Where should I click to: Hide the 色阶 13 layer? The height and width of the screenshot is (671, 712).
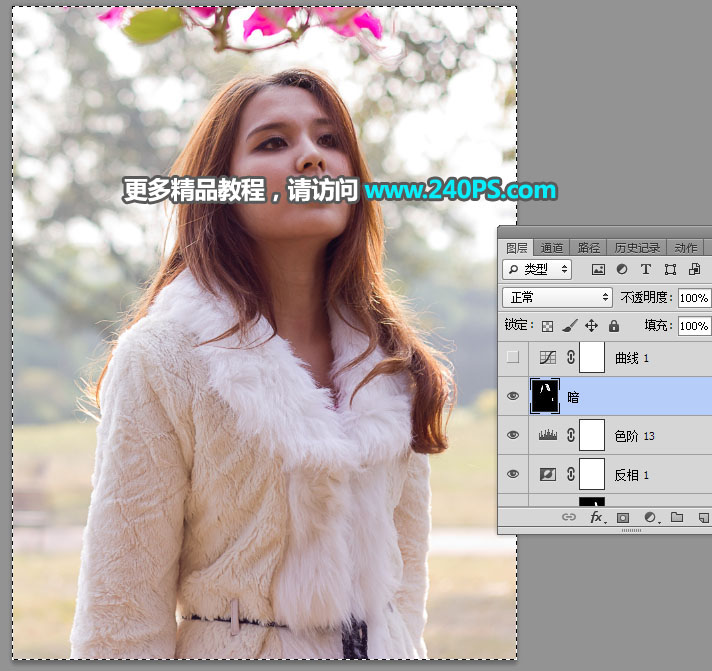pyautogui.click(x=513, y=436)
